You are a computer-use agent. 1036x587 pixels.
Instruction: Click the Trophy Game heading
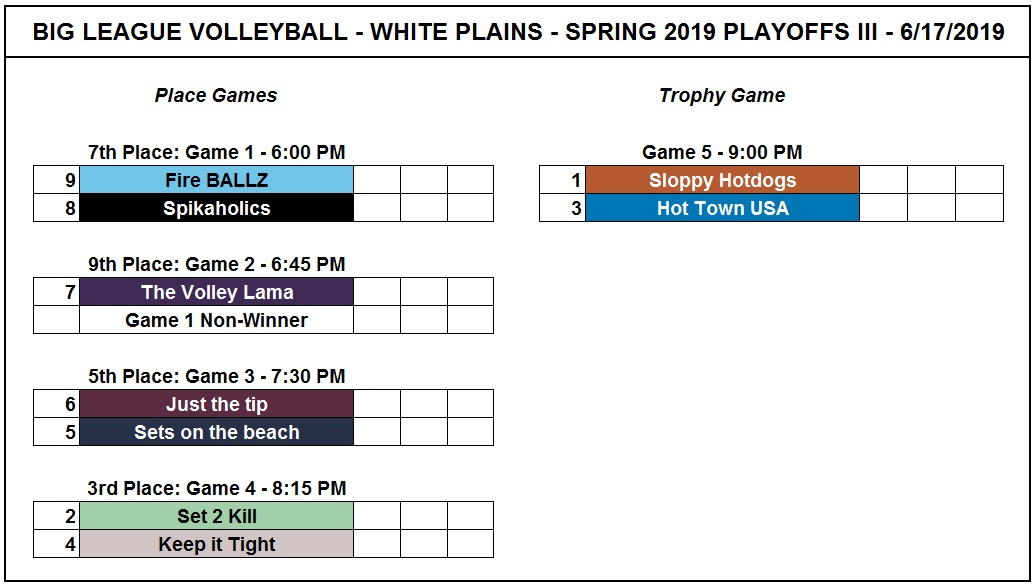(x=722, y=95)
